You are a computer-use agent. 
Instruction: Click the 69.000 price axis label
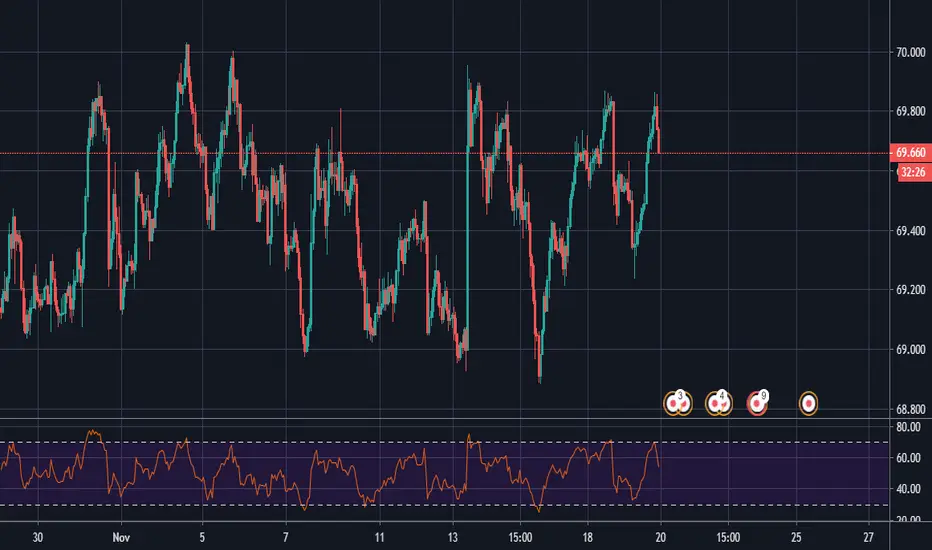point(911,350)
